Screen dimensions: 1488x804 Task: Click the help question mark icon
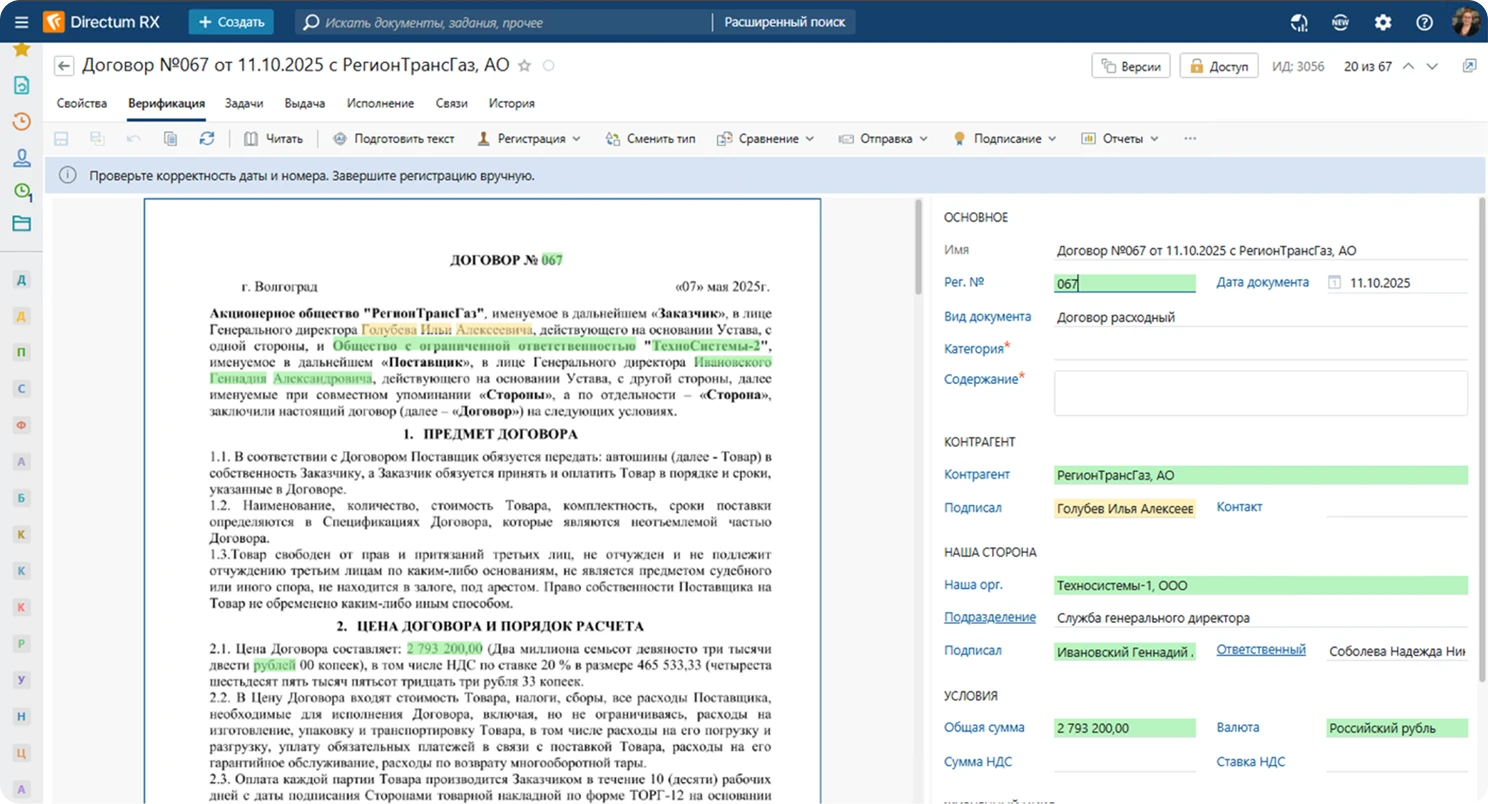[x=1424, y=22]
